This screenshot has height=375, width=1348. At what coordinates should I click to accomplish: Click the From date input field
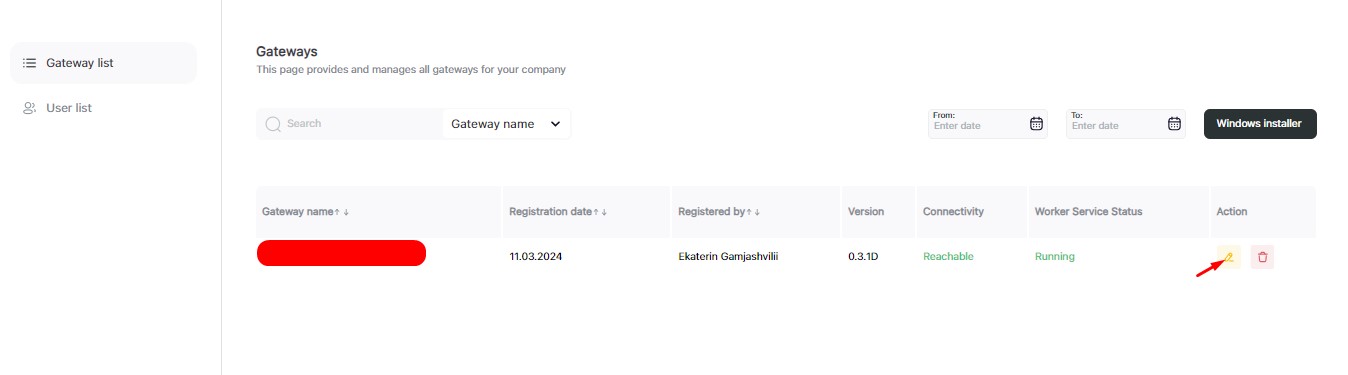[988, 124]
